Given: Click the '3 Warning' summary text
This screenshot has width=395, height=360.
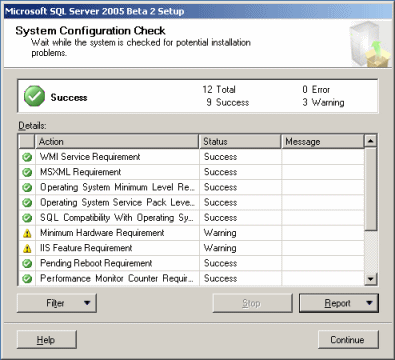Looking at the screenshot, I should coord(323,103).
